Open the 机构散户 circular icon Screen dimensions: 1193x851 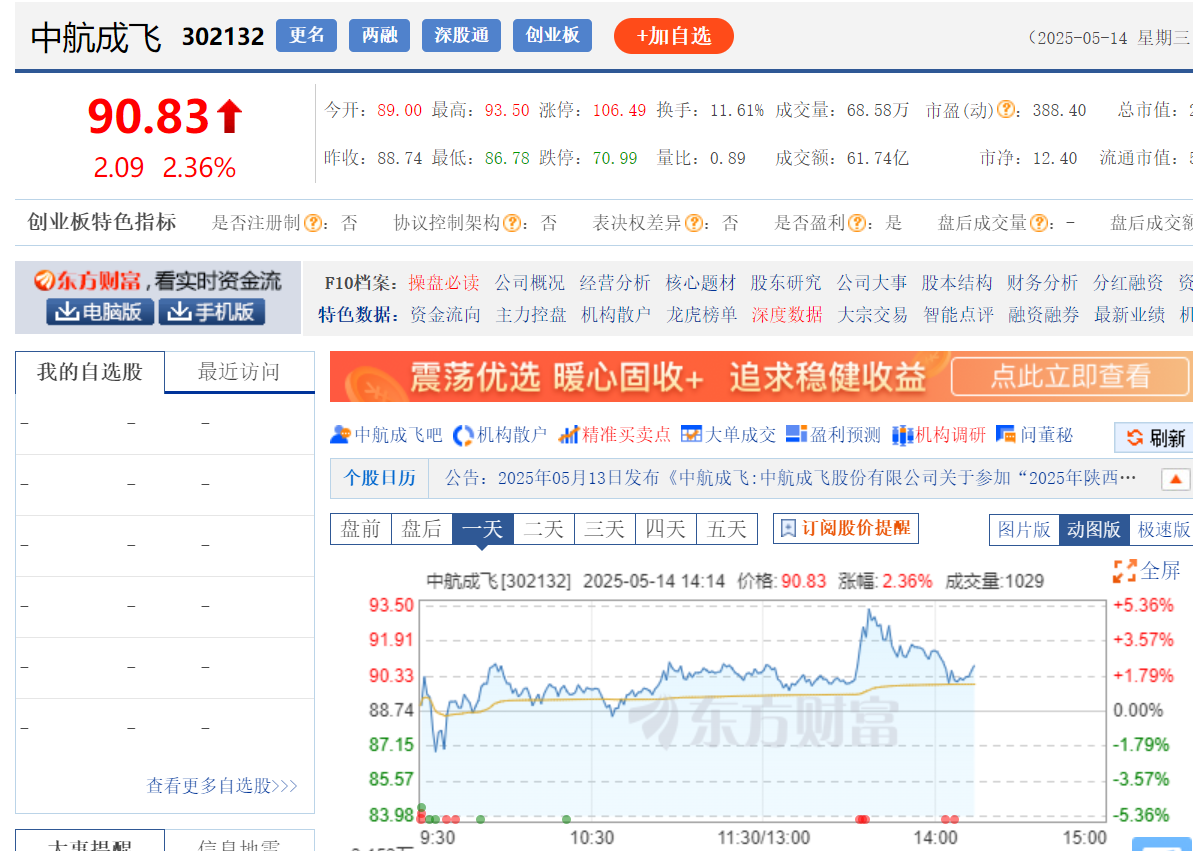pos(463,435)
